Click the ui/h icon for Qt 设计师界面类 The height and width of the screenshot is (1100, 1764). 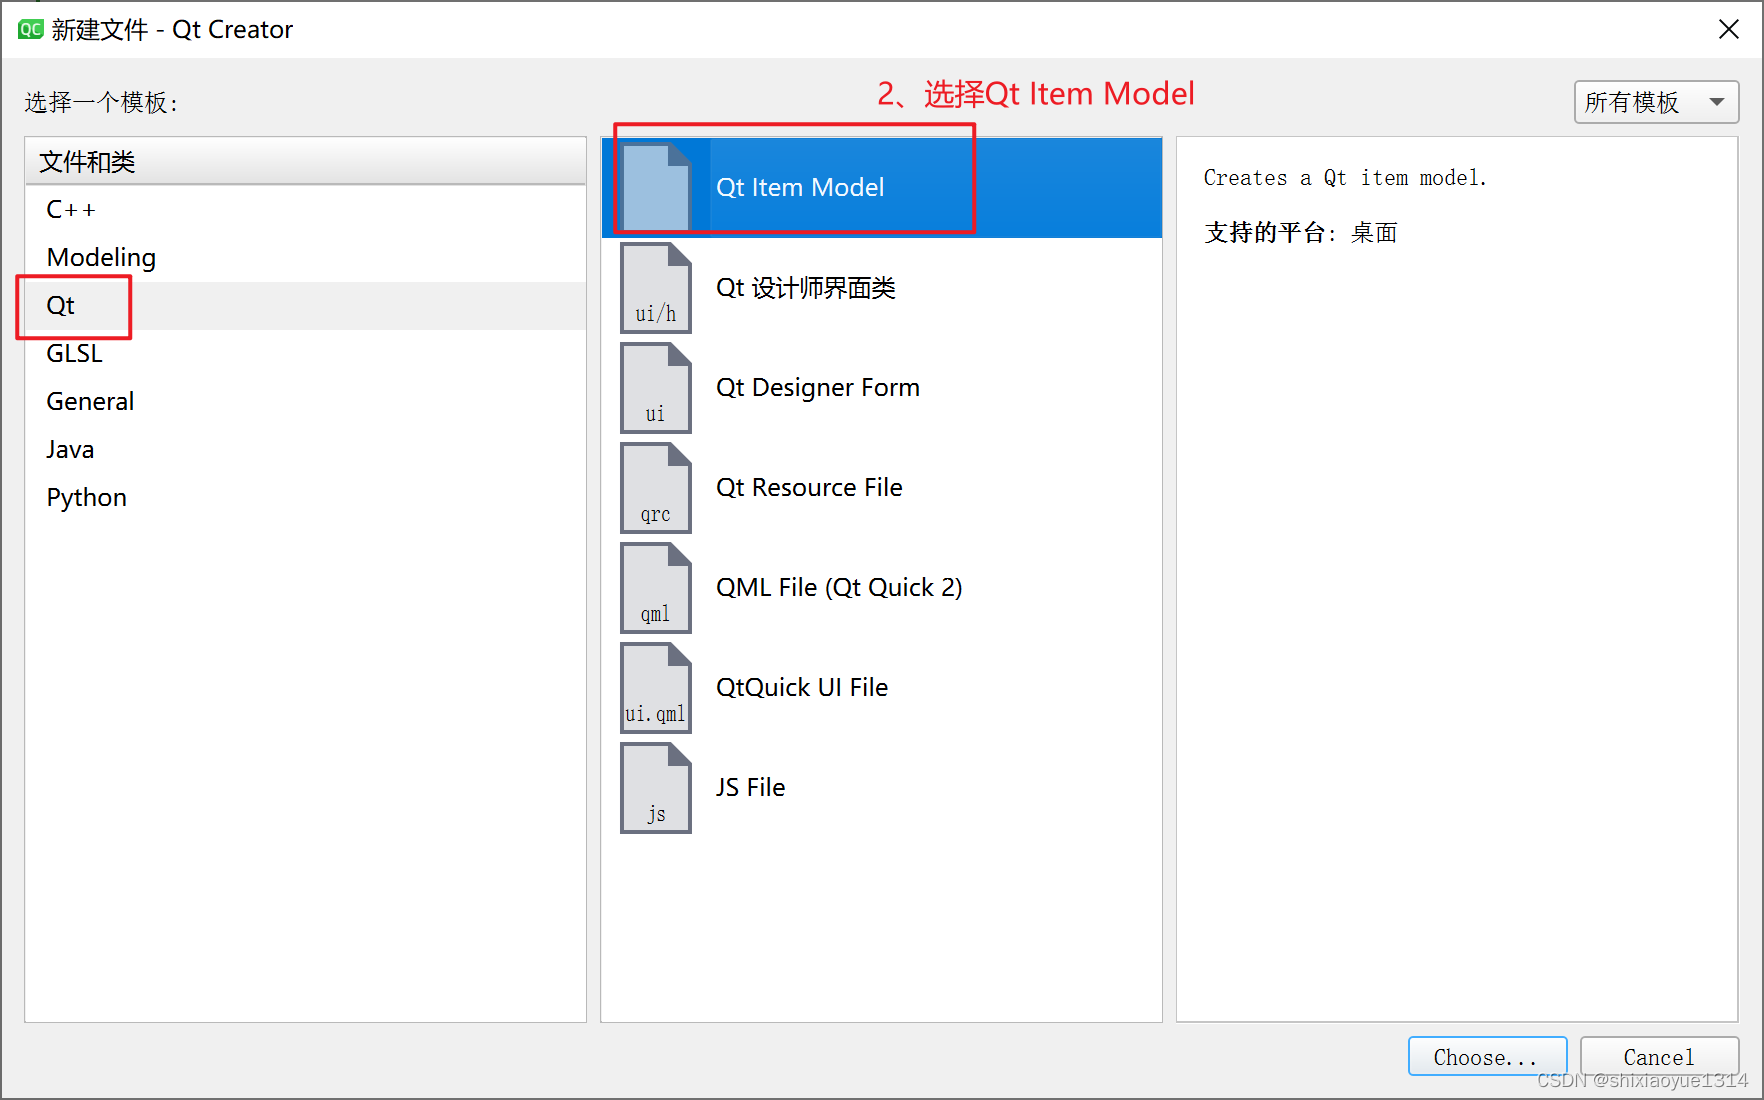(x=655, y=288)
